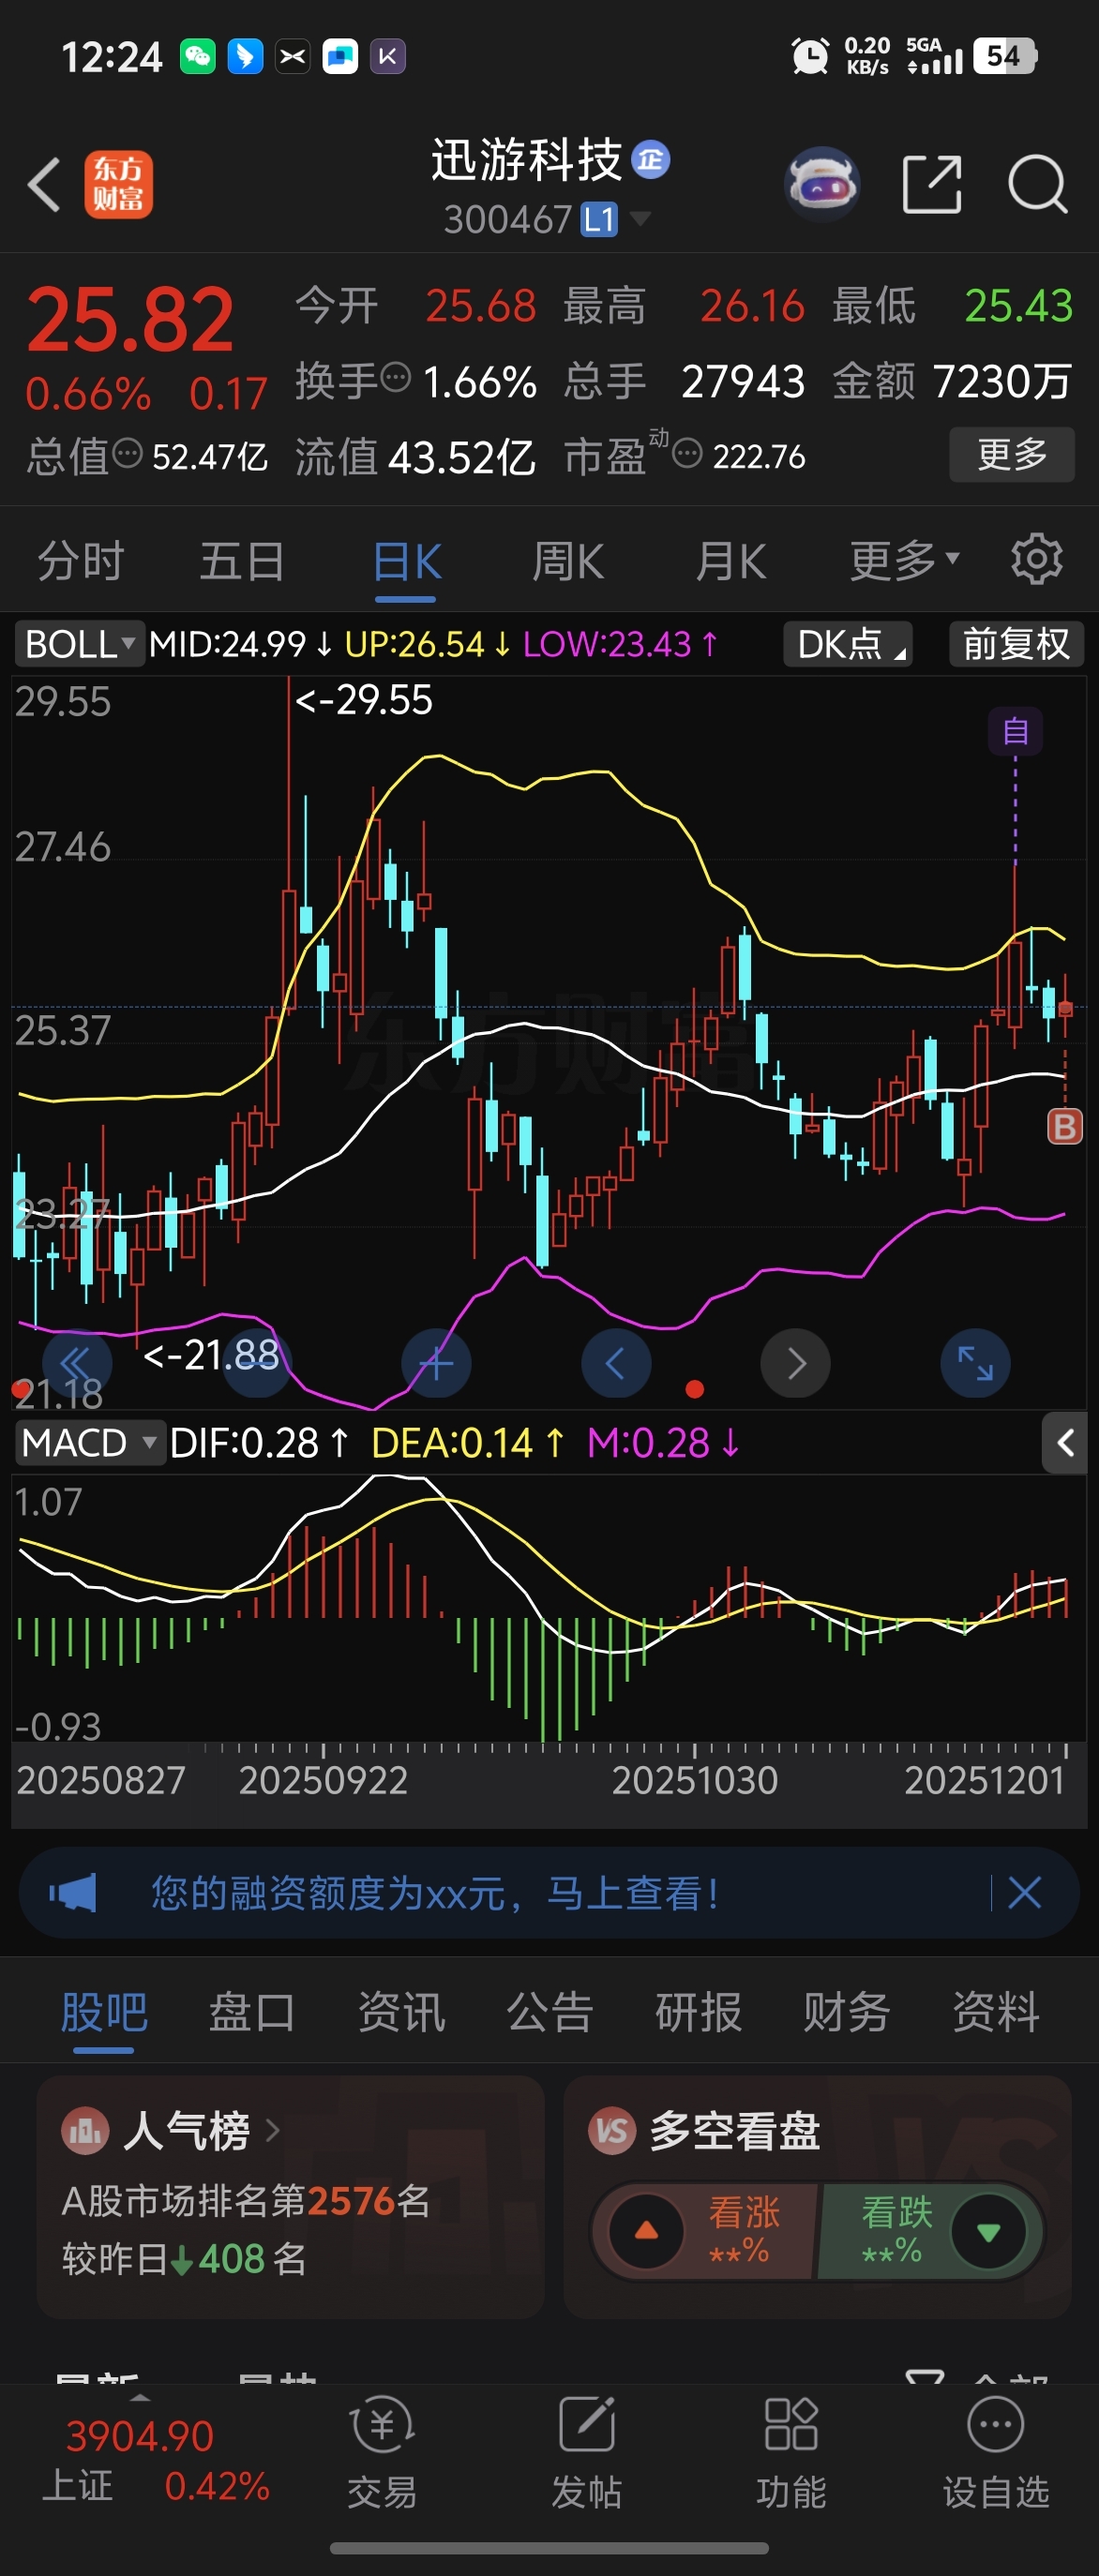Screen dimensions: 1099x2576
Task: Switch to 周K tab
Action: [x=567, y=562]
